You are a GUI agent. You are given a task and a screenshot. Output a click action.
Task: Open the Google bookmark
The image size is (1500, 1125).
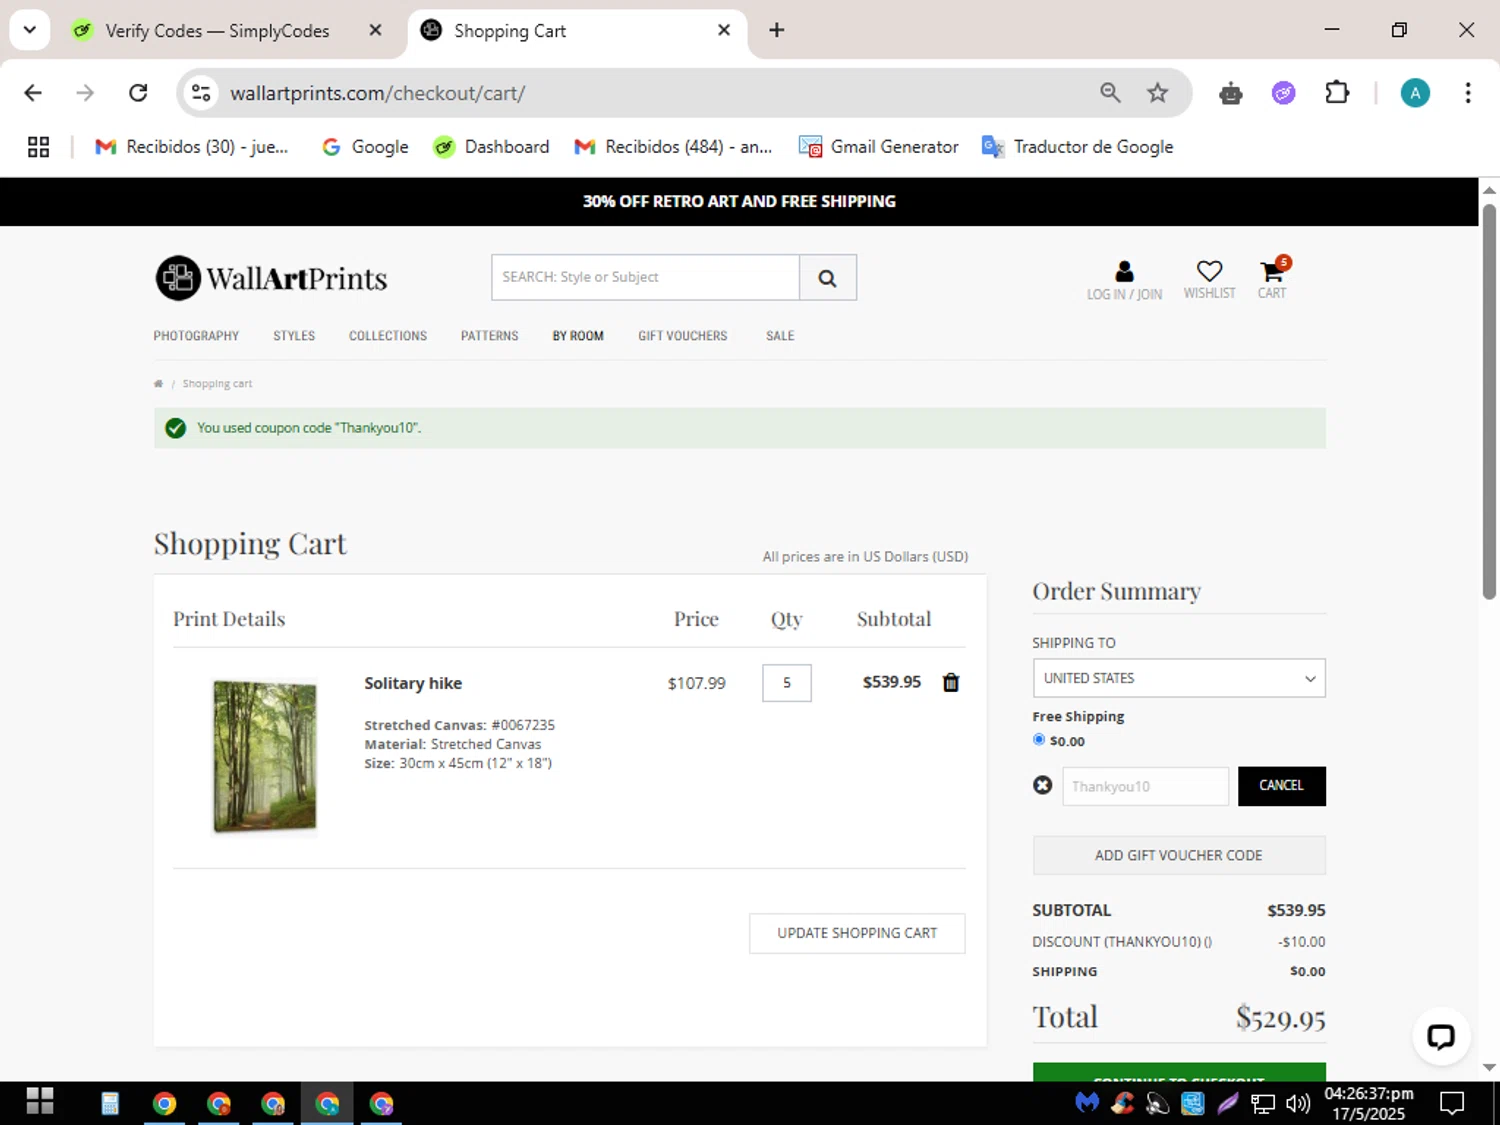(364, 147)
